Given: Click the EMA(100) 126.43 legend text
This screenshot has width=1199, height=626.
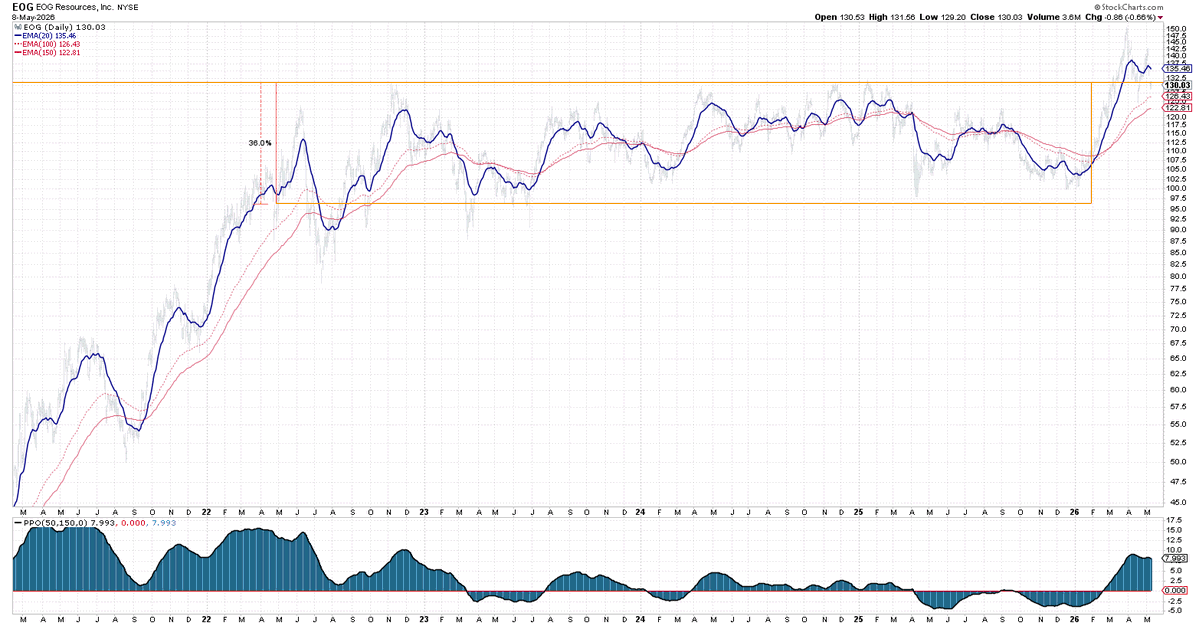Looking at the screenshot, I should [51, 44].
